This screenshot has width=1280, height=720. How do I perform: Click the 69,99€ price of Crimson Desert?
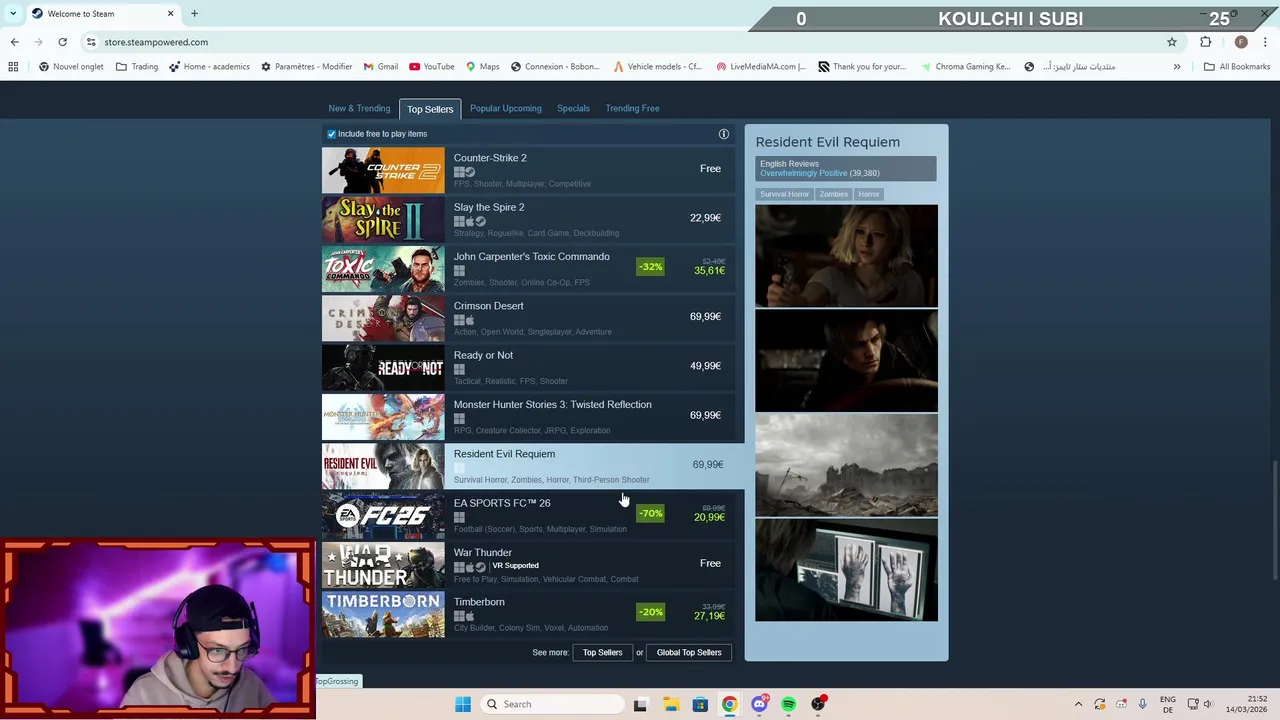[705, 317]
